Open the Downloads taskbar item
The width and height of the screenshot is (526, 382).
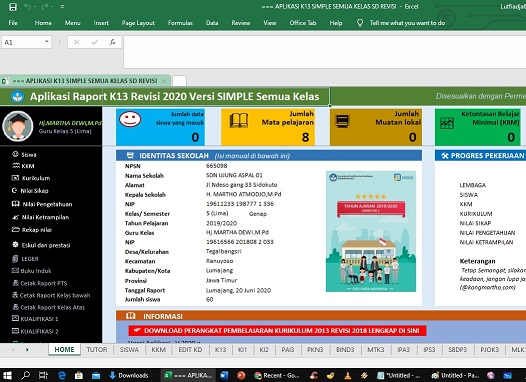[129, 375]
